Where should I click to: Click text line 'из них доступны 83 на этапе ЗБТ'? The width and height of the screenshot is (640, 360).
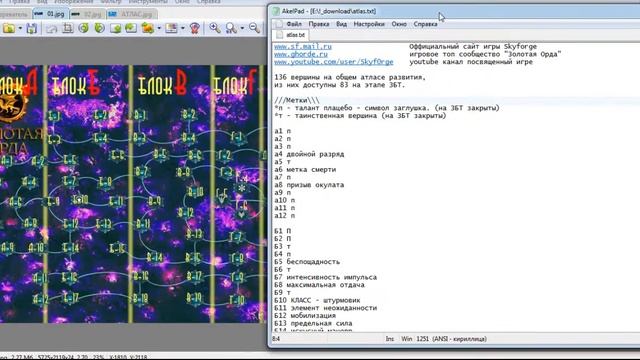(340, 85)
